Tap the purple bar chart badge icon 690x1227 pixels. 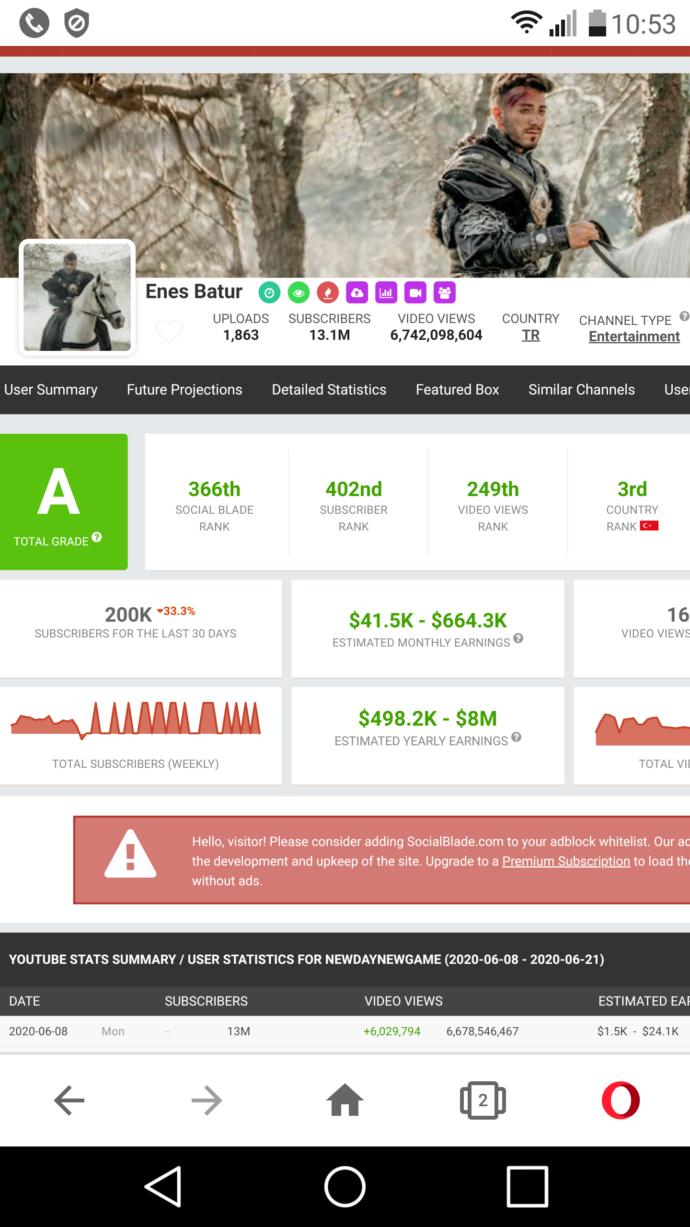point(386,292)
